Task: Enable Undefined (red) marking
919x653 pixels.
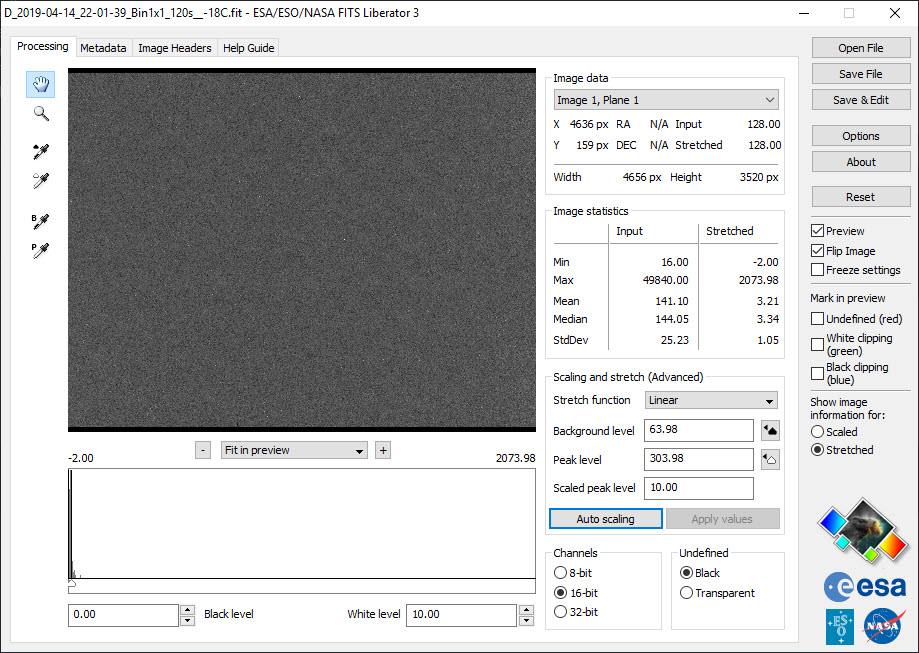Action: (818, 319)
